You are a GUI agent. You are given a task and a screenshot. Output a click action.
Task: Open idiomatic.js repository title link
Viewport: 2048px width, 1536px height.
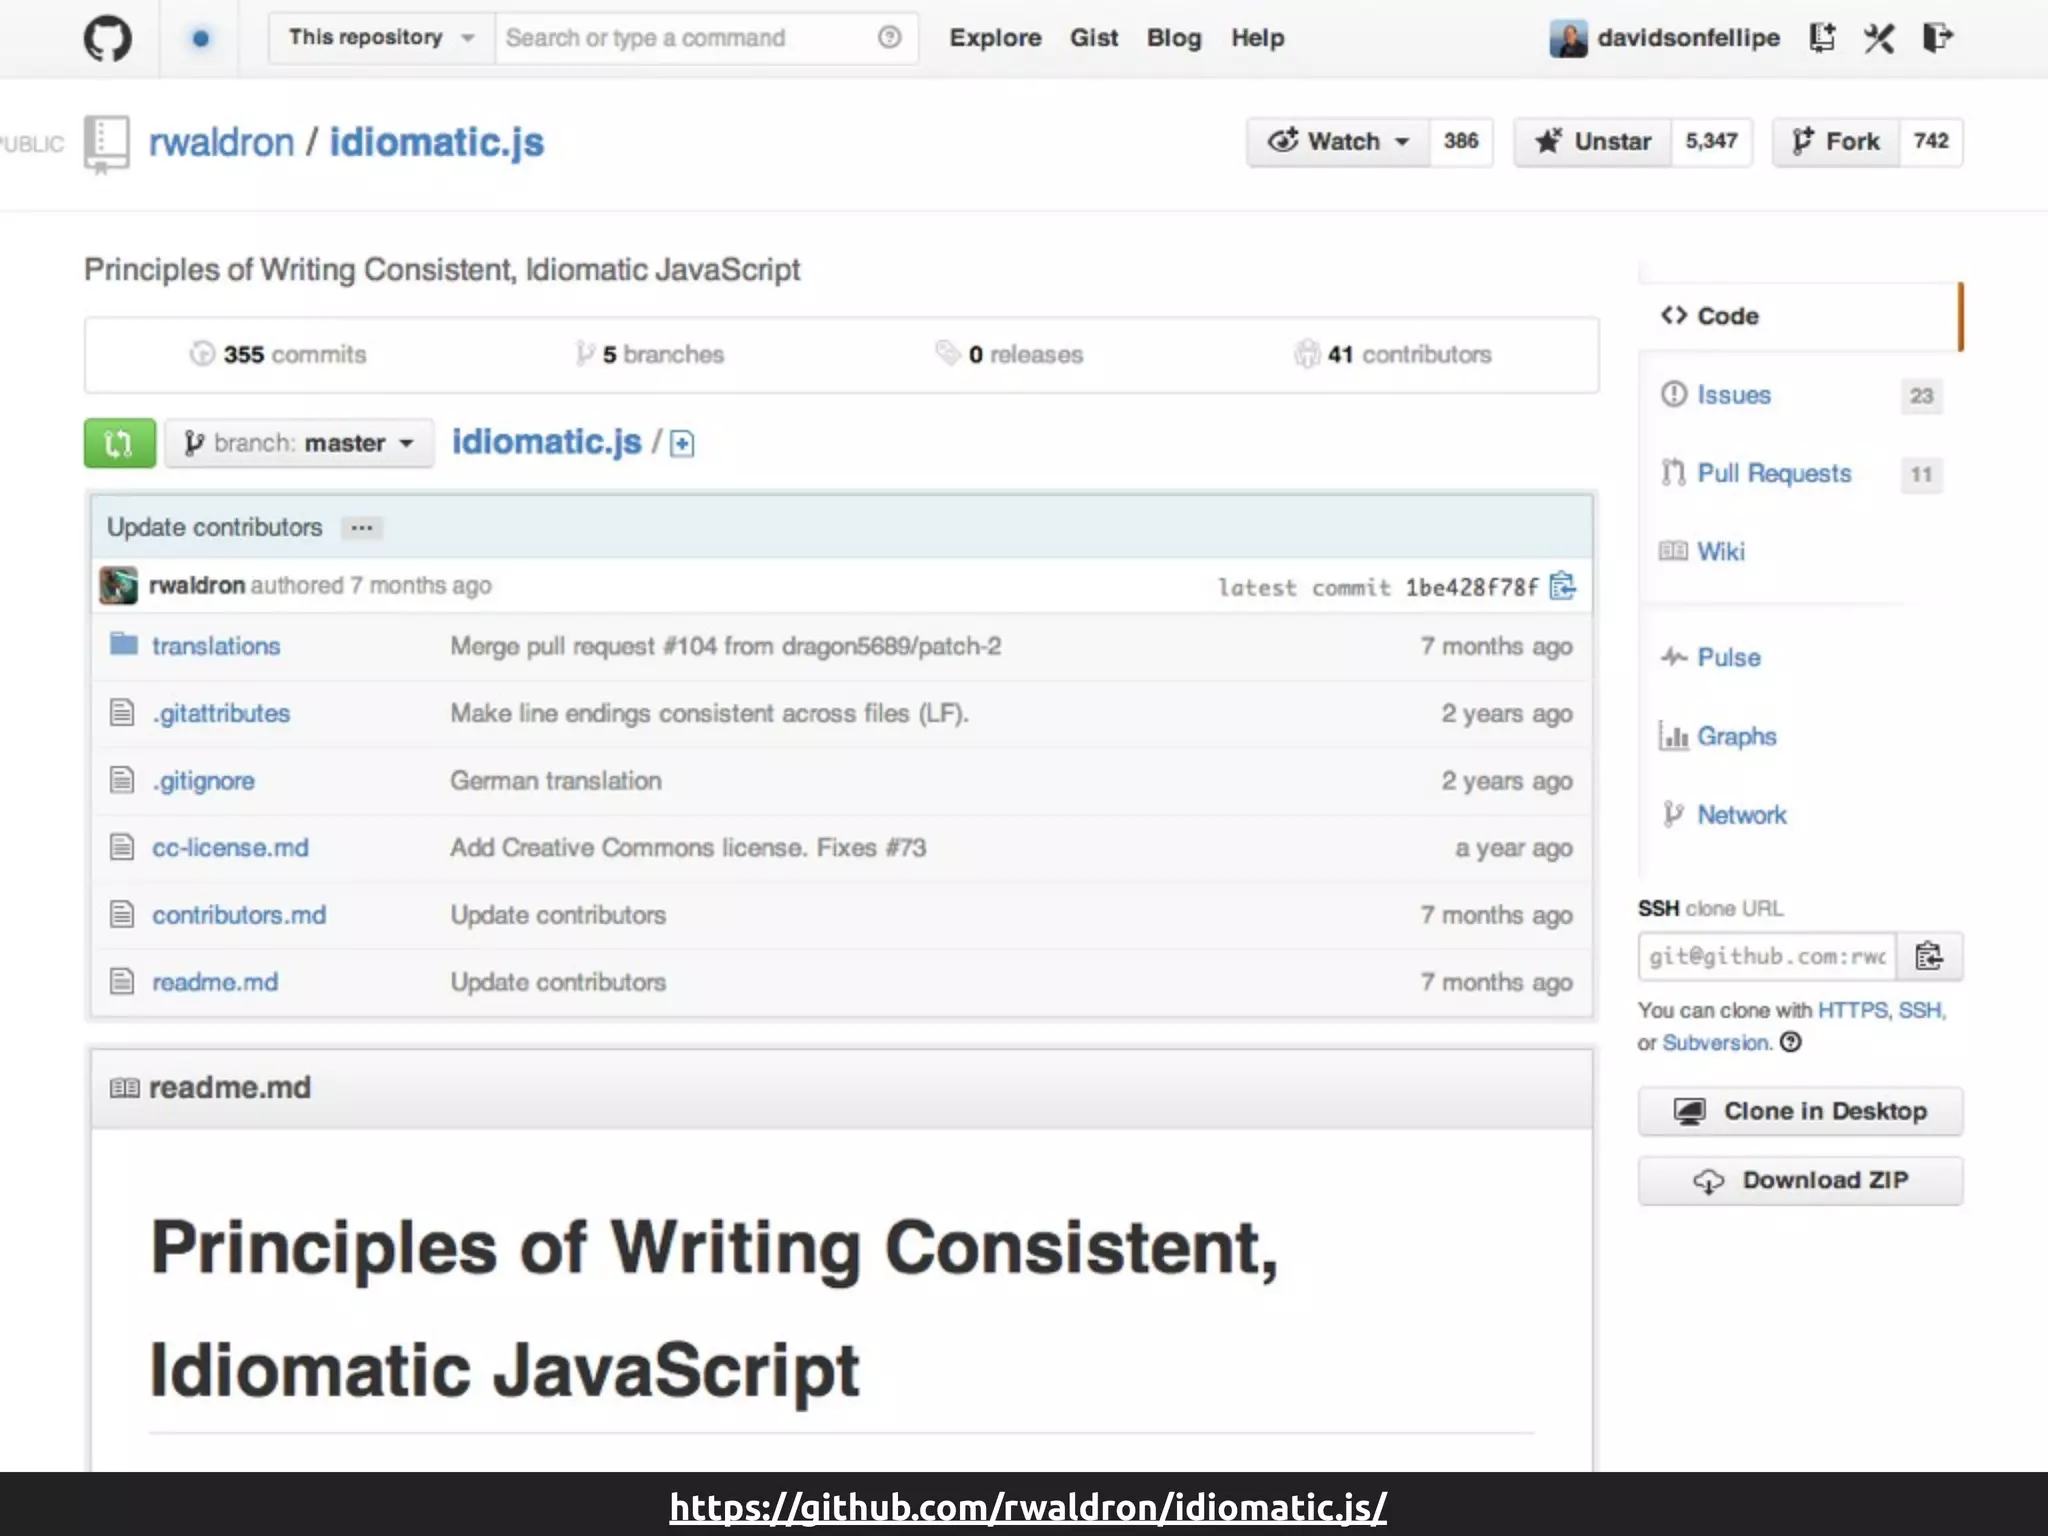click(437, 142)
